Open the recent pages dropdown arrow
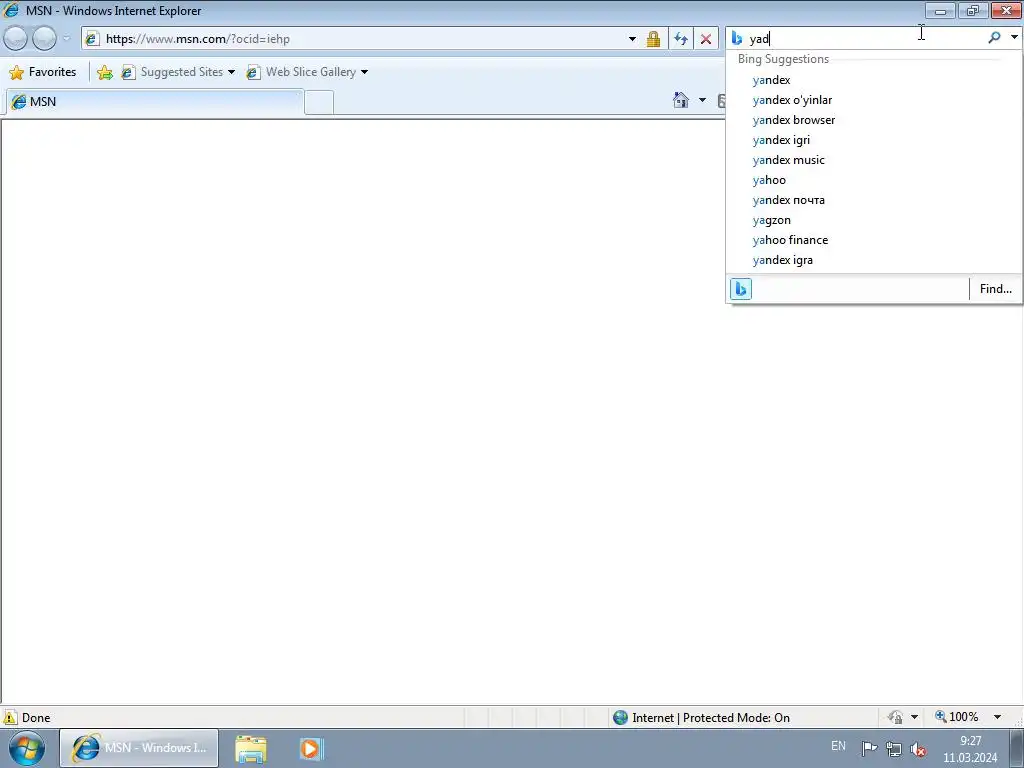Viewport: 1024px width, 768px height. point(66,39)
